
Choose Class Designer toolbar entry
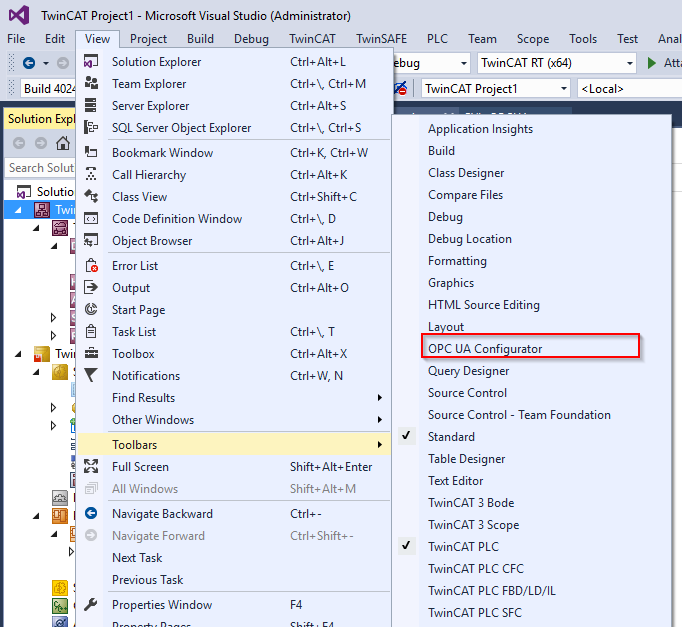pos(466,173)
